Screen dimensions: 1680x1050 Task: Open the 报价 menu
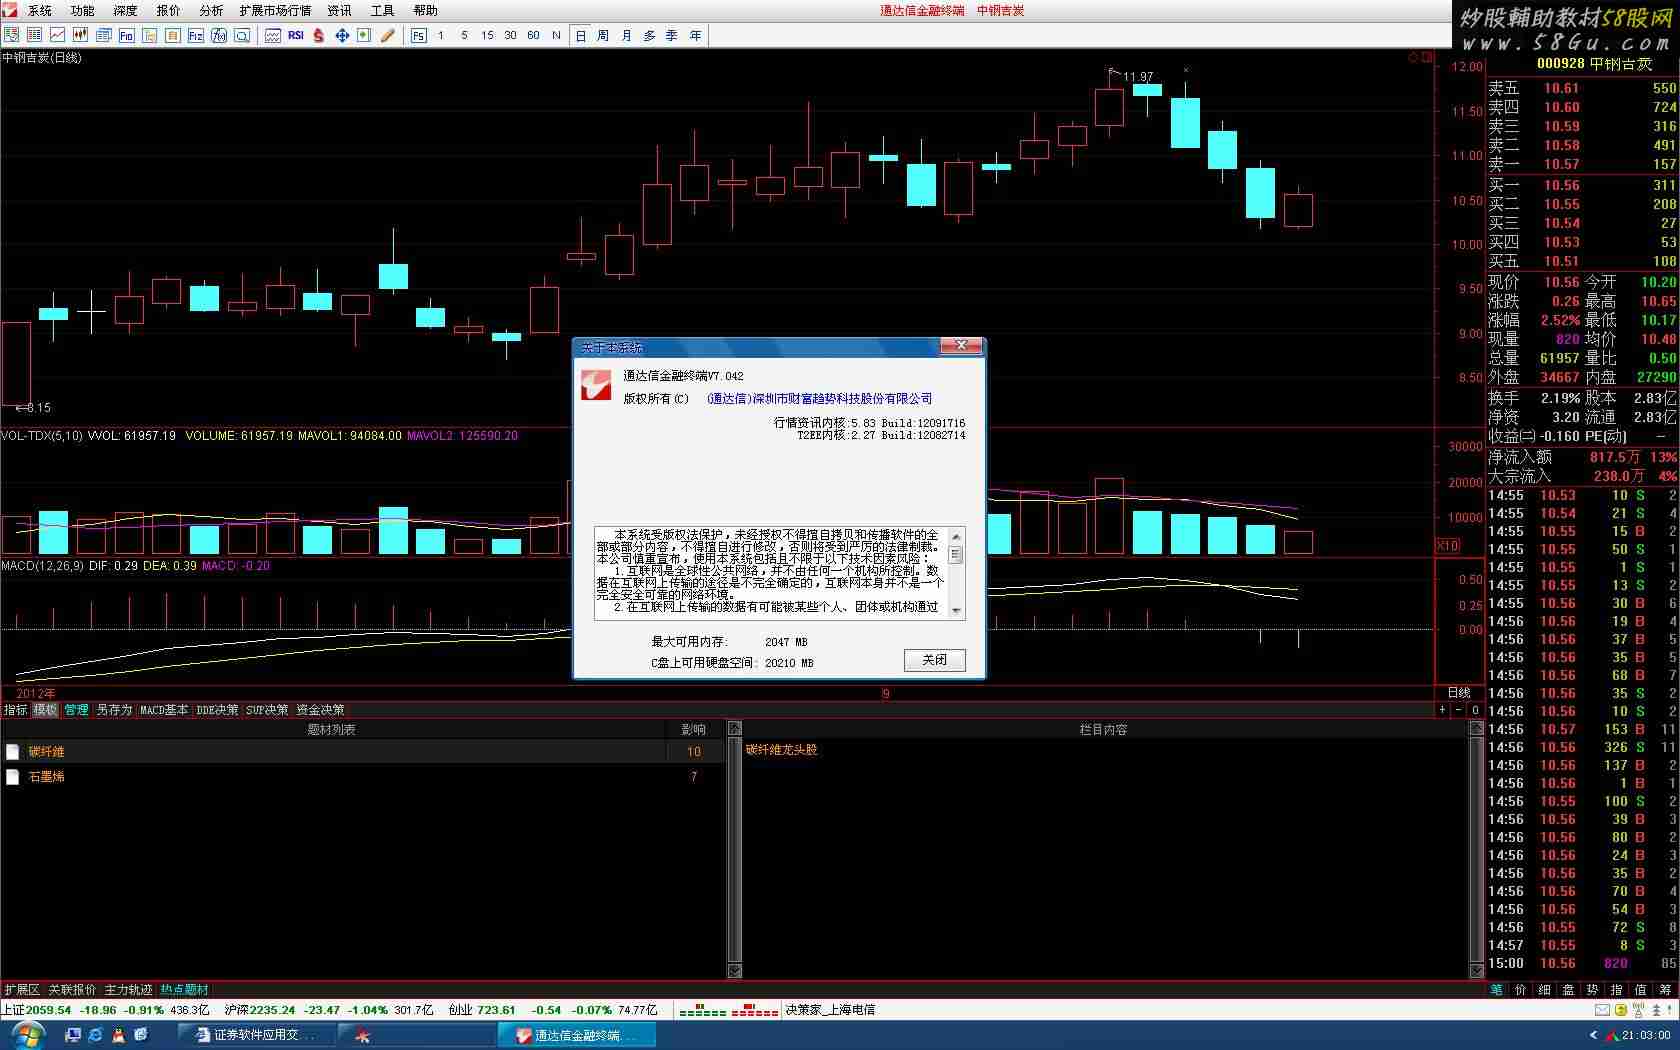[x=169, y=11]
